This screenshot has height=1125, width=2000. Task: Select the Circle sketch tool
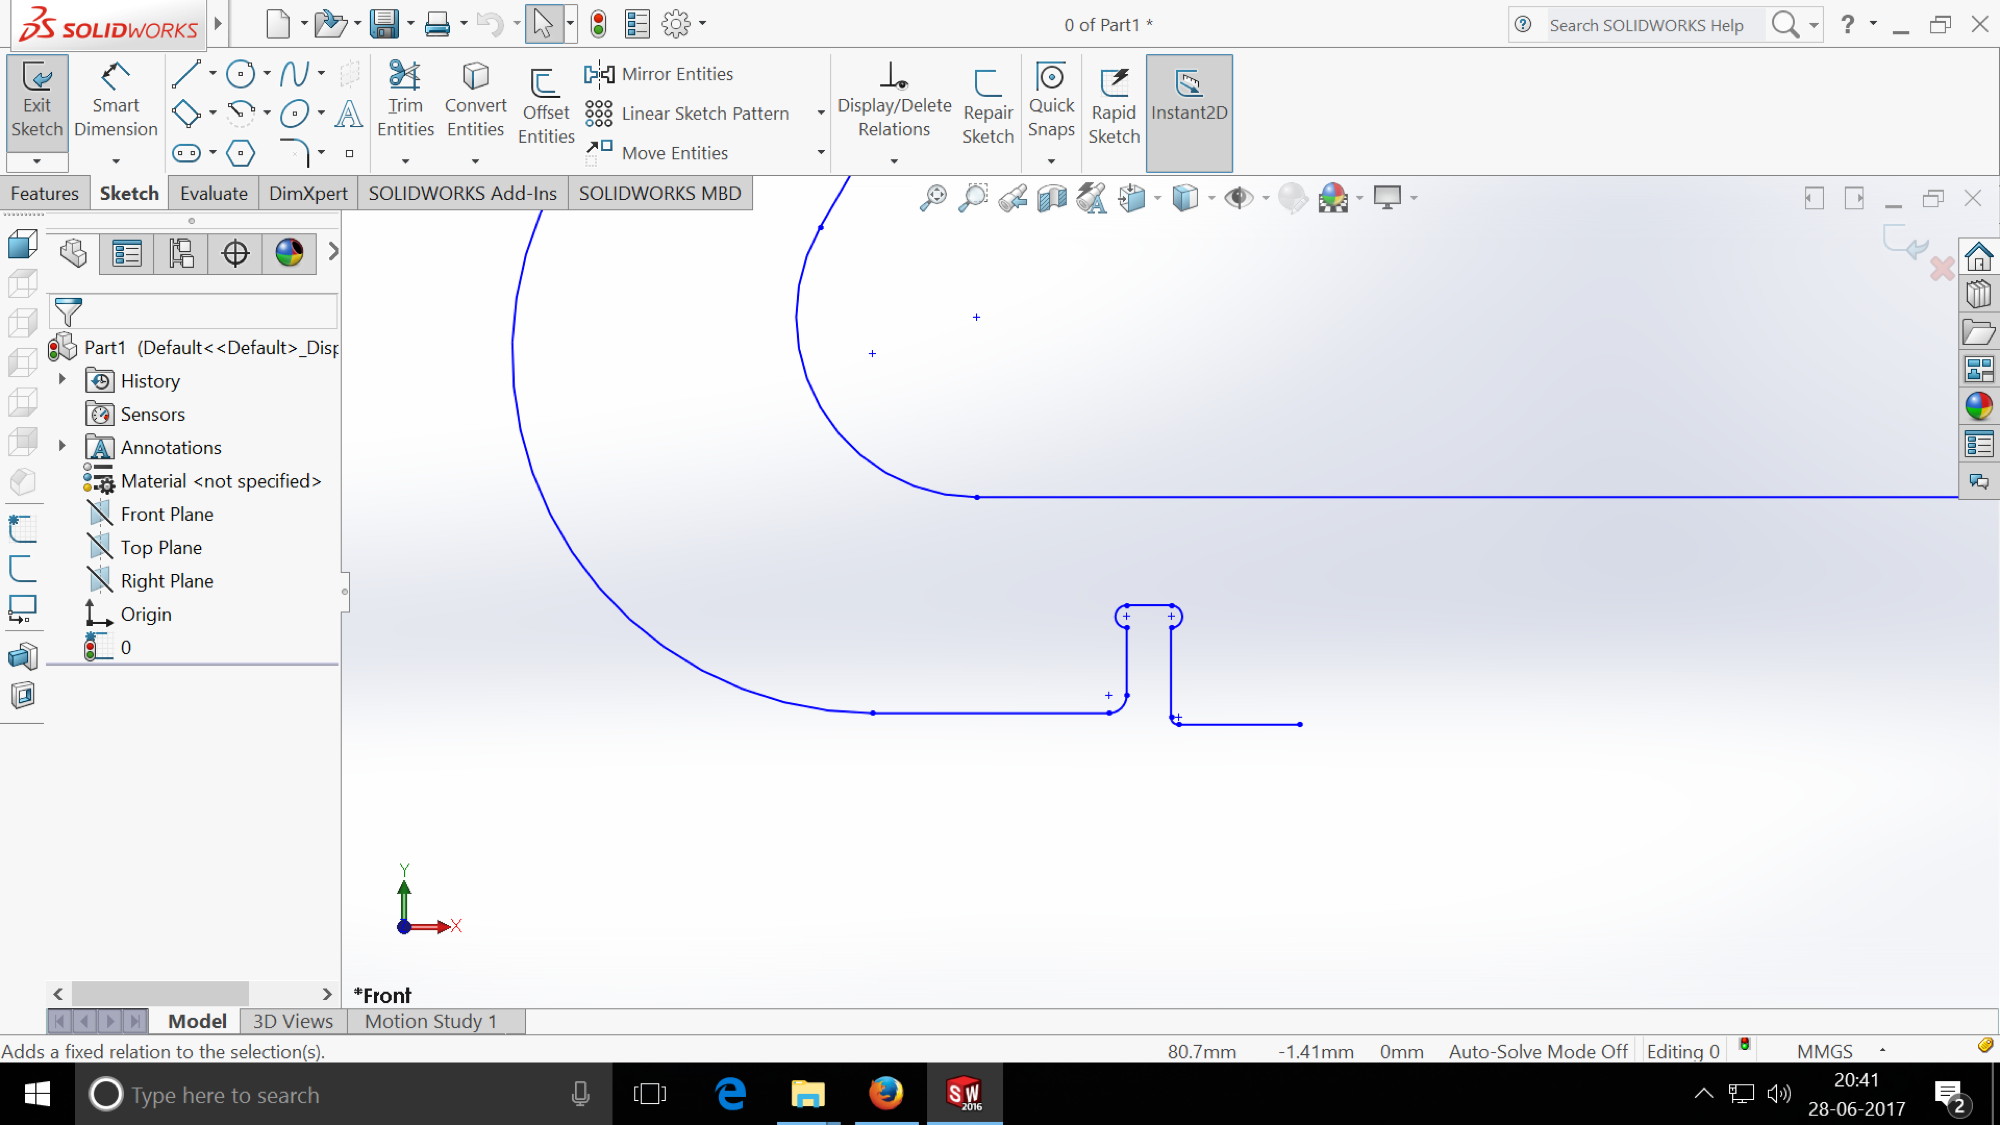pyautogui.click(x=240, y=74)
